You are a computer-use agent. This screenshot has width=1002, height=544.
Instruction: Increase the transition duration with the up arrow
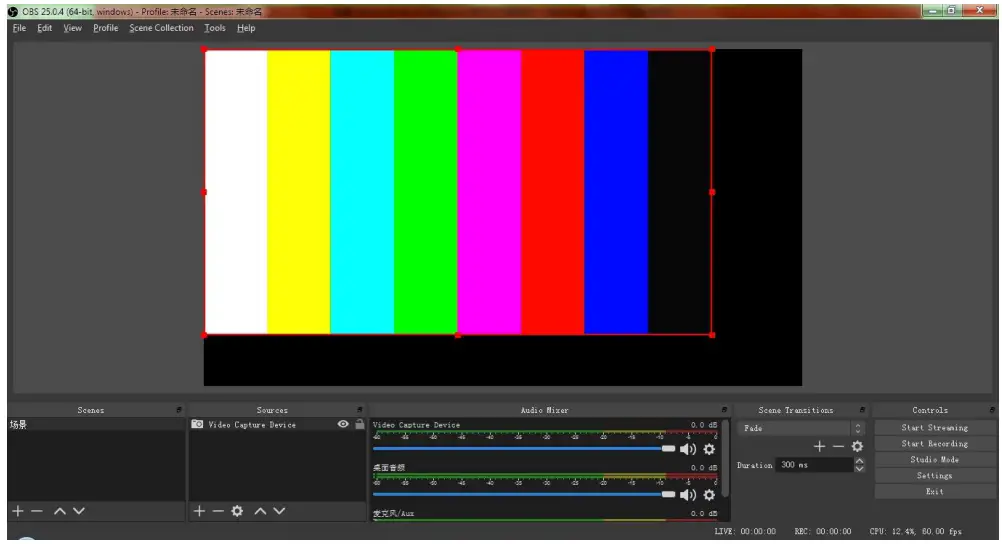coord(859,461)
